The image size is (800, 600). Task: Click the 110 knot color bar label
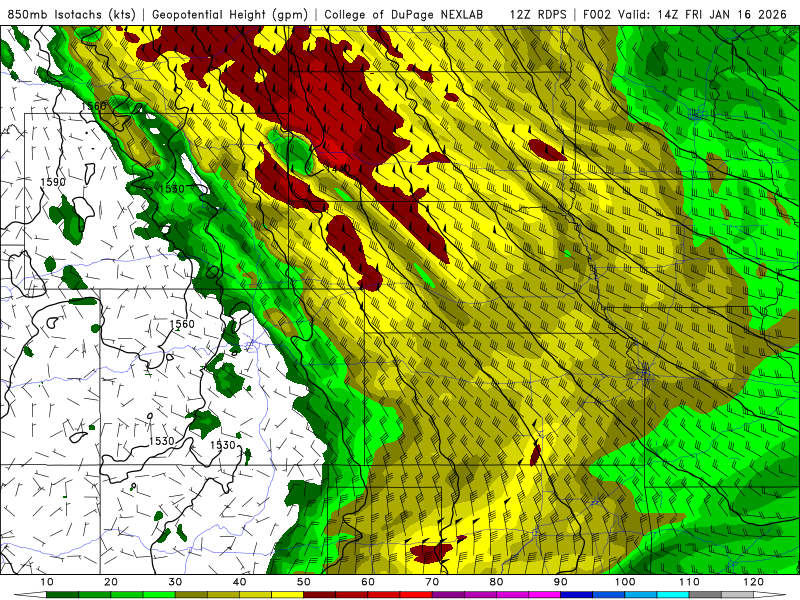point(689,582)
